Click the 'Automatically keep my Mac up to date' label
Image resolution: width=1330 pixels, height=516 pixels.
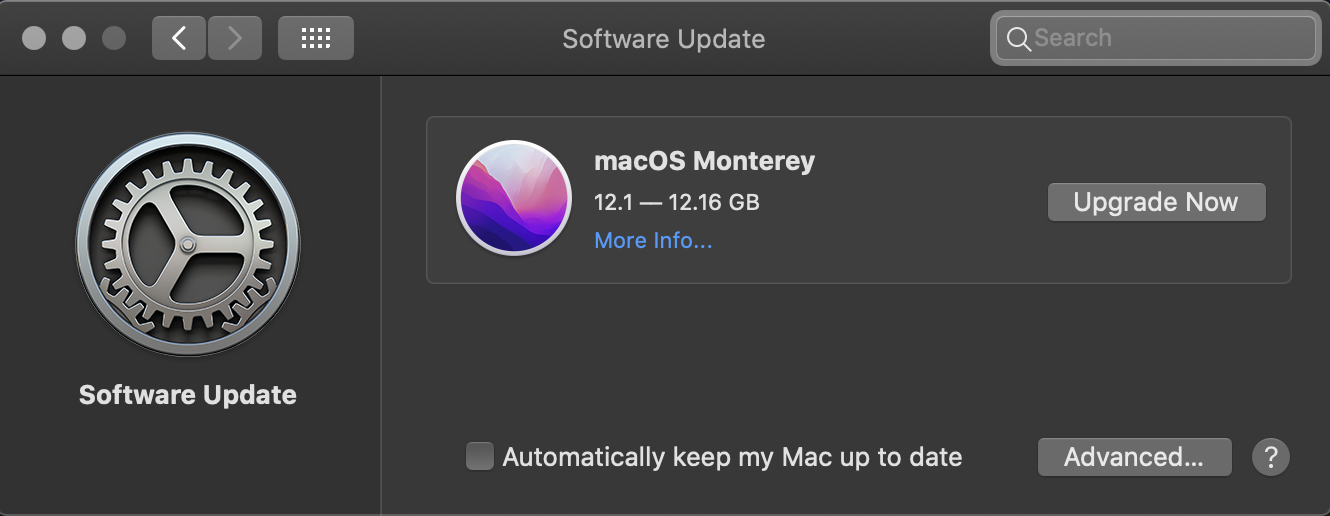click(732, 457)
